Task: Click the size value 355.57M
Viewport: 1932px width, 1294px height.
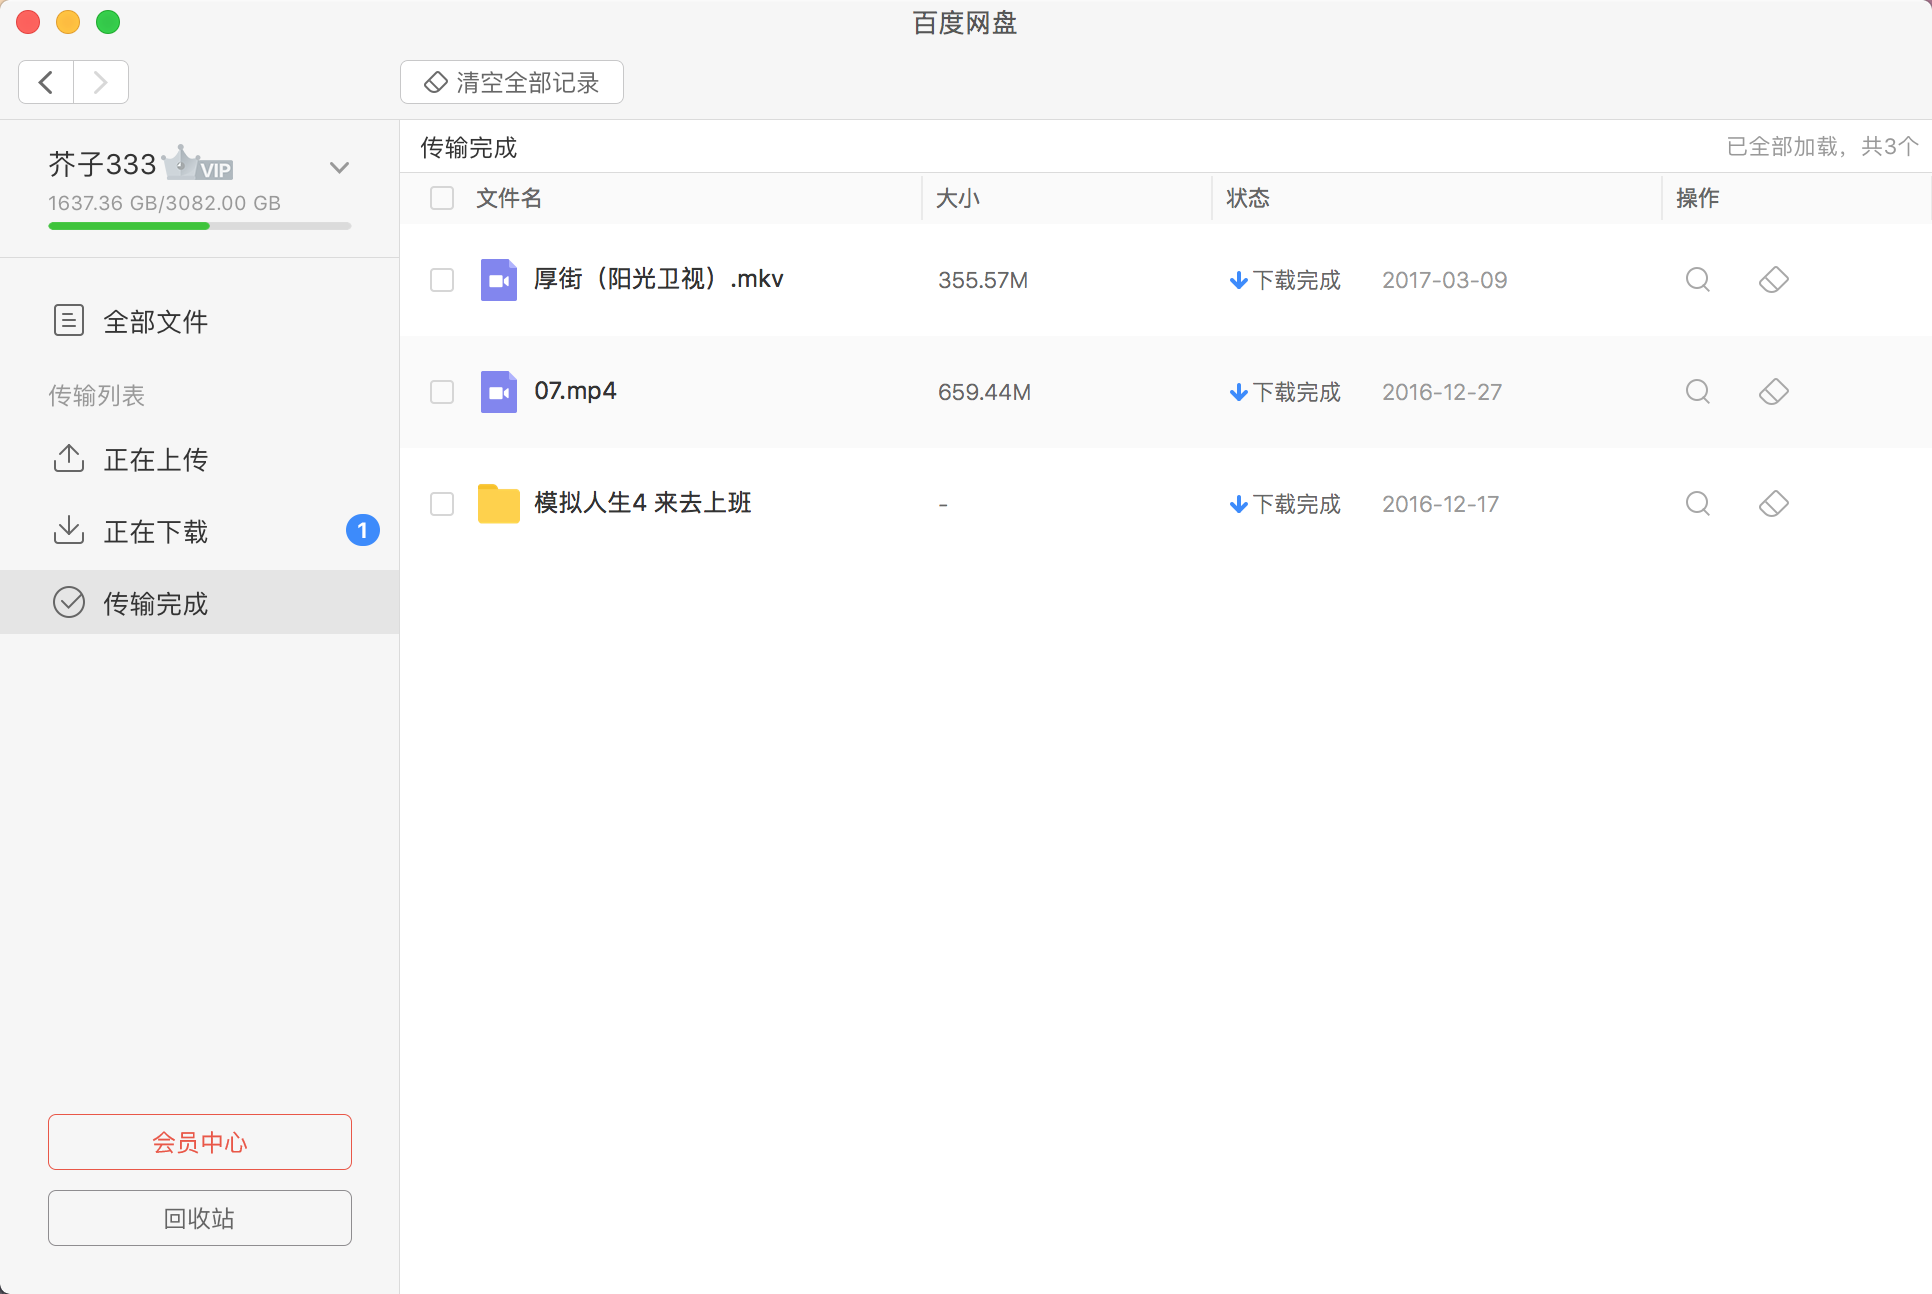Action: click(983, 280)
